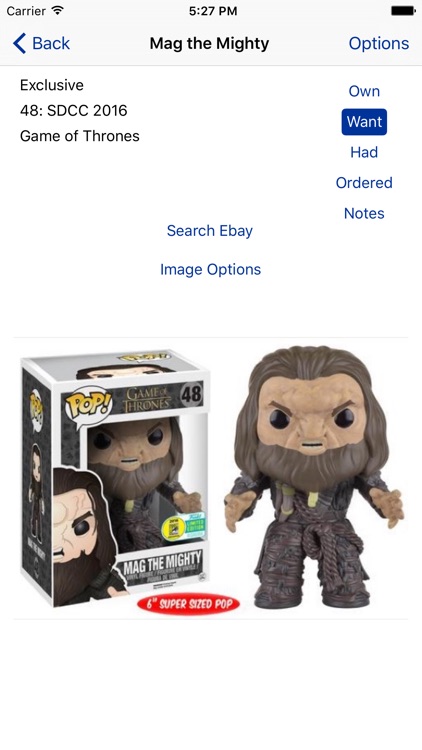Viewport: 422px width, 750px height.
Task: Go Back to the previous list
Action: (42, 44)
